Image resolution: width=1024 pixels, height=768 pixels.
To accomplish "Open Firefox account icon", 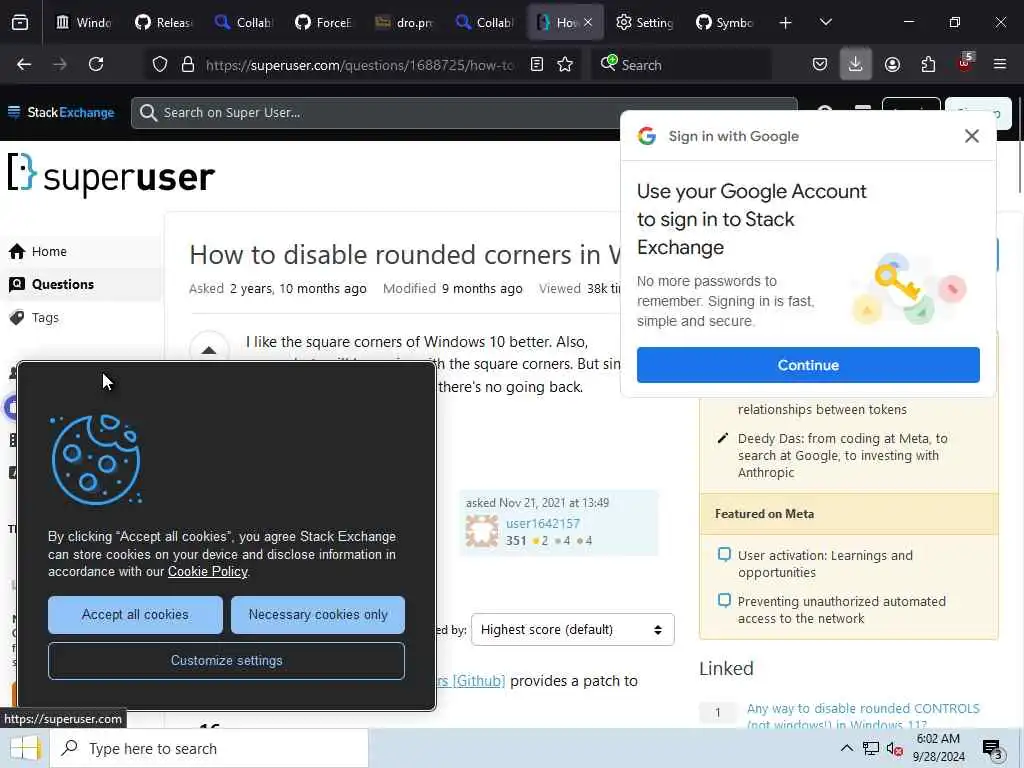I will [x=892, y=64].
